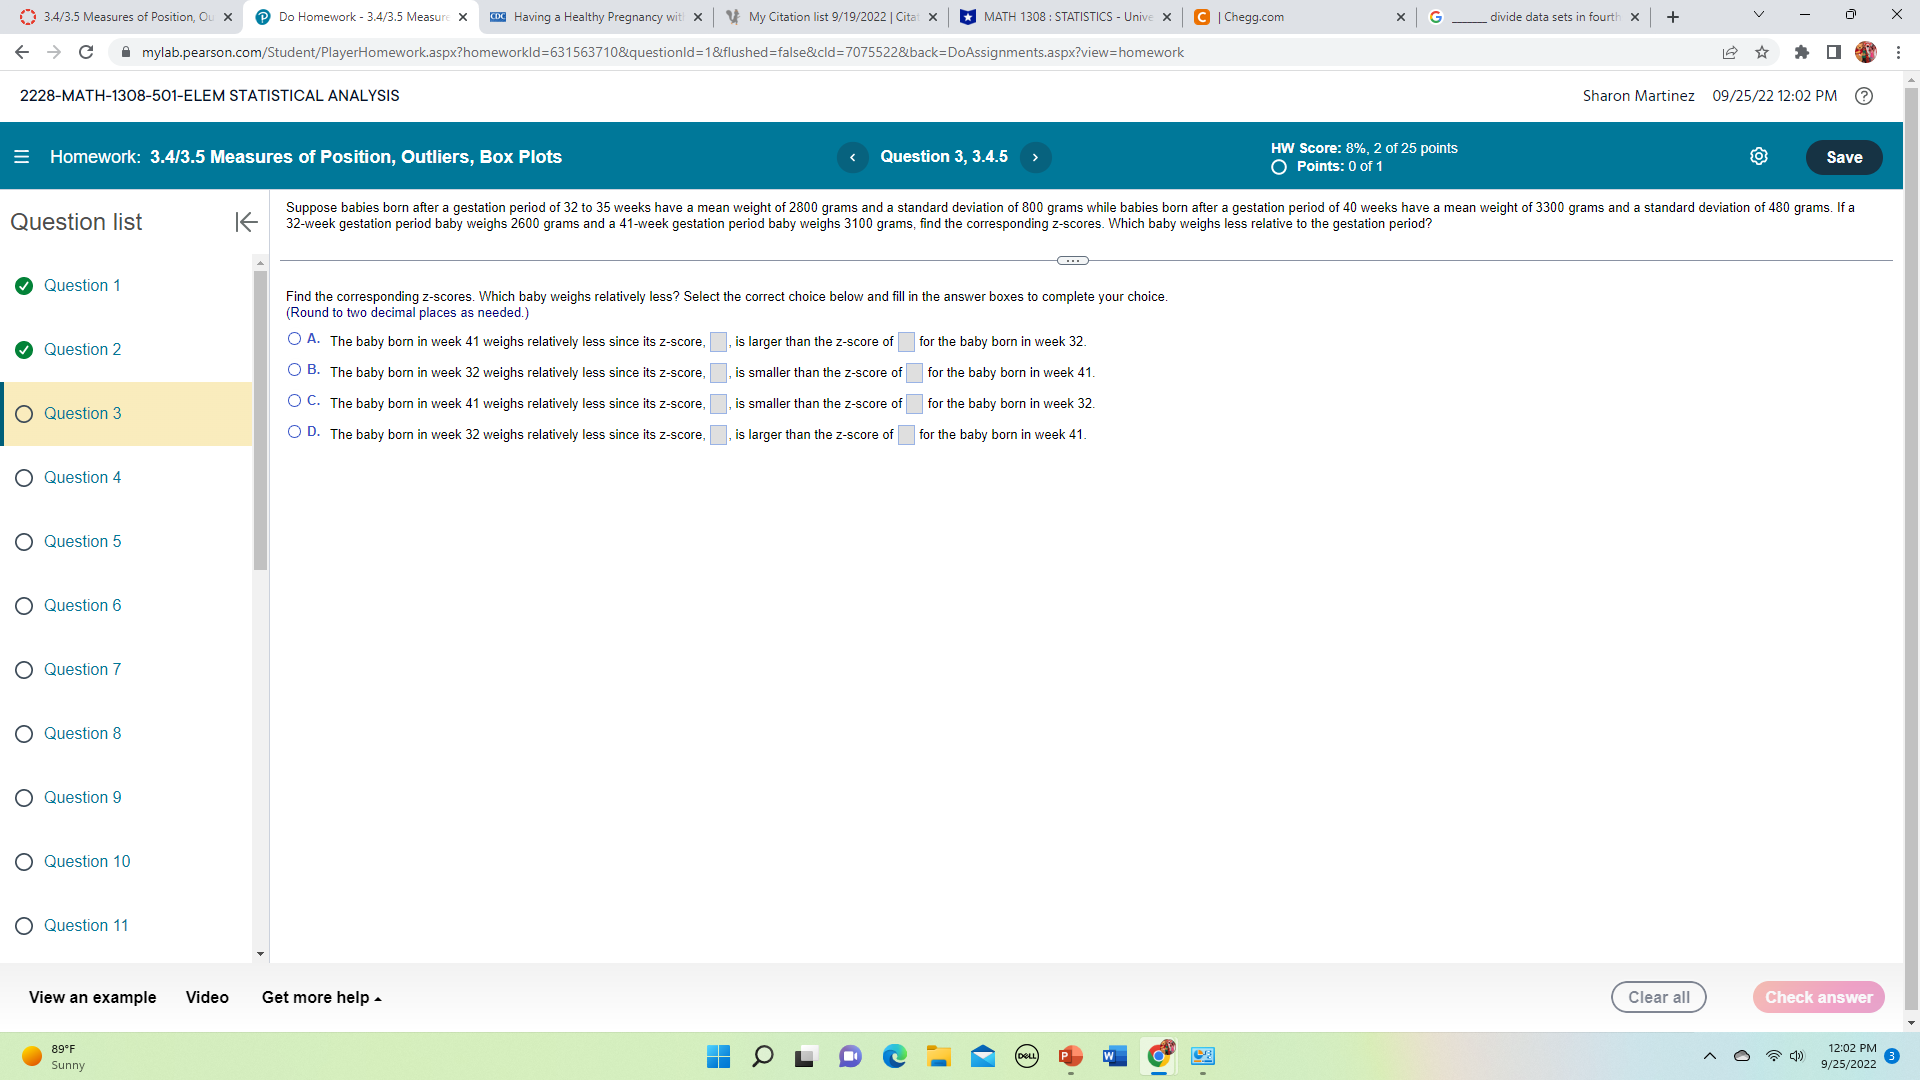Viewport: 1920px width, 1080px height.
Task: Click first z-score box in choice B
Action: coord(718,373)
